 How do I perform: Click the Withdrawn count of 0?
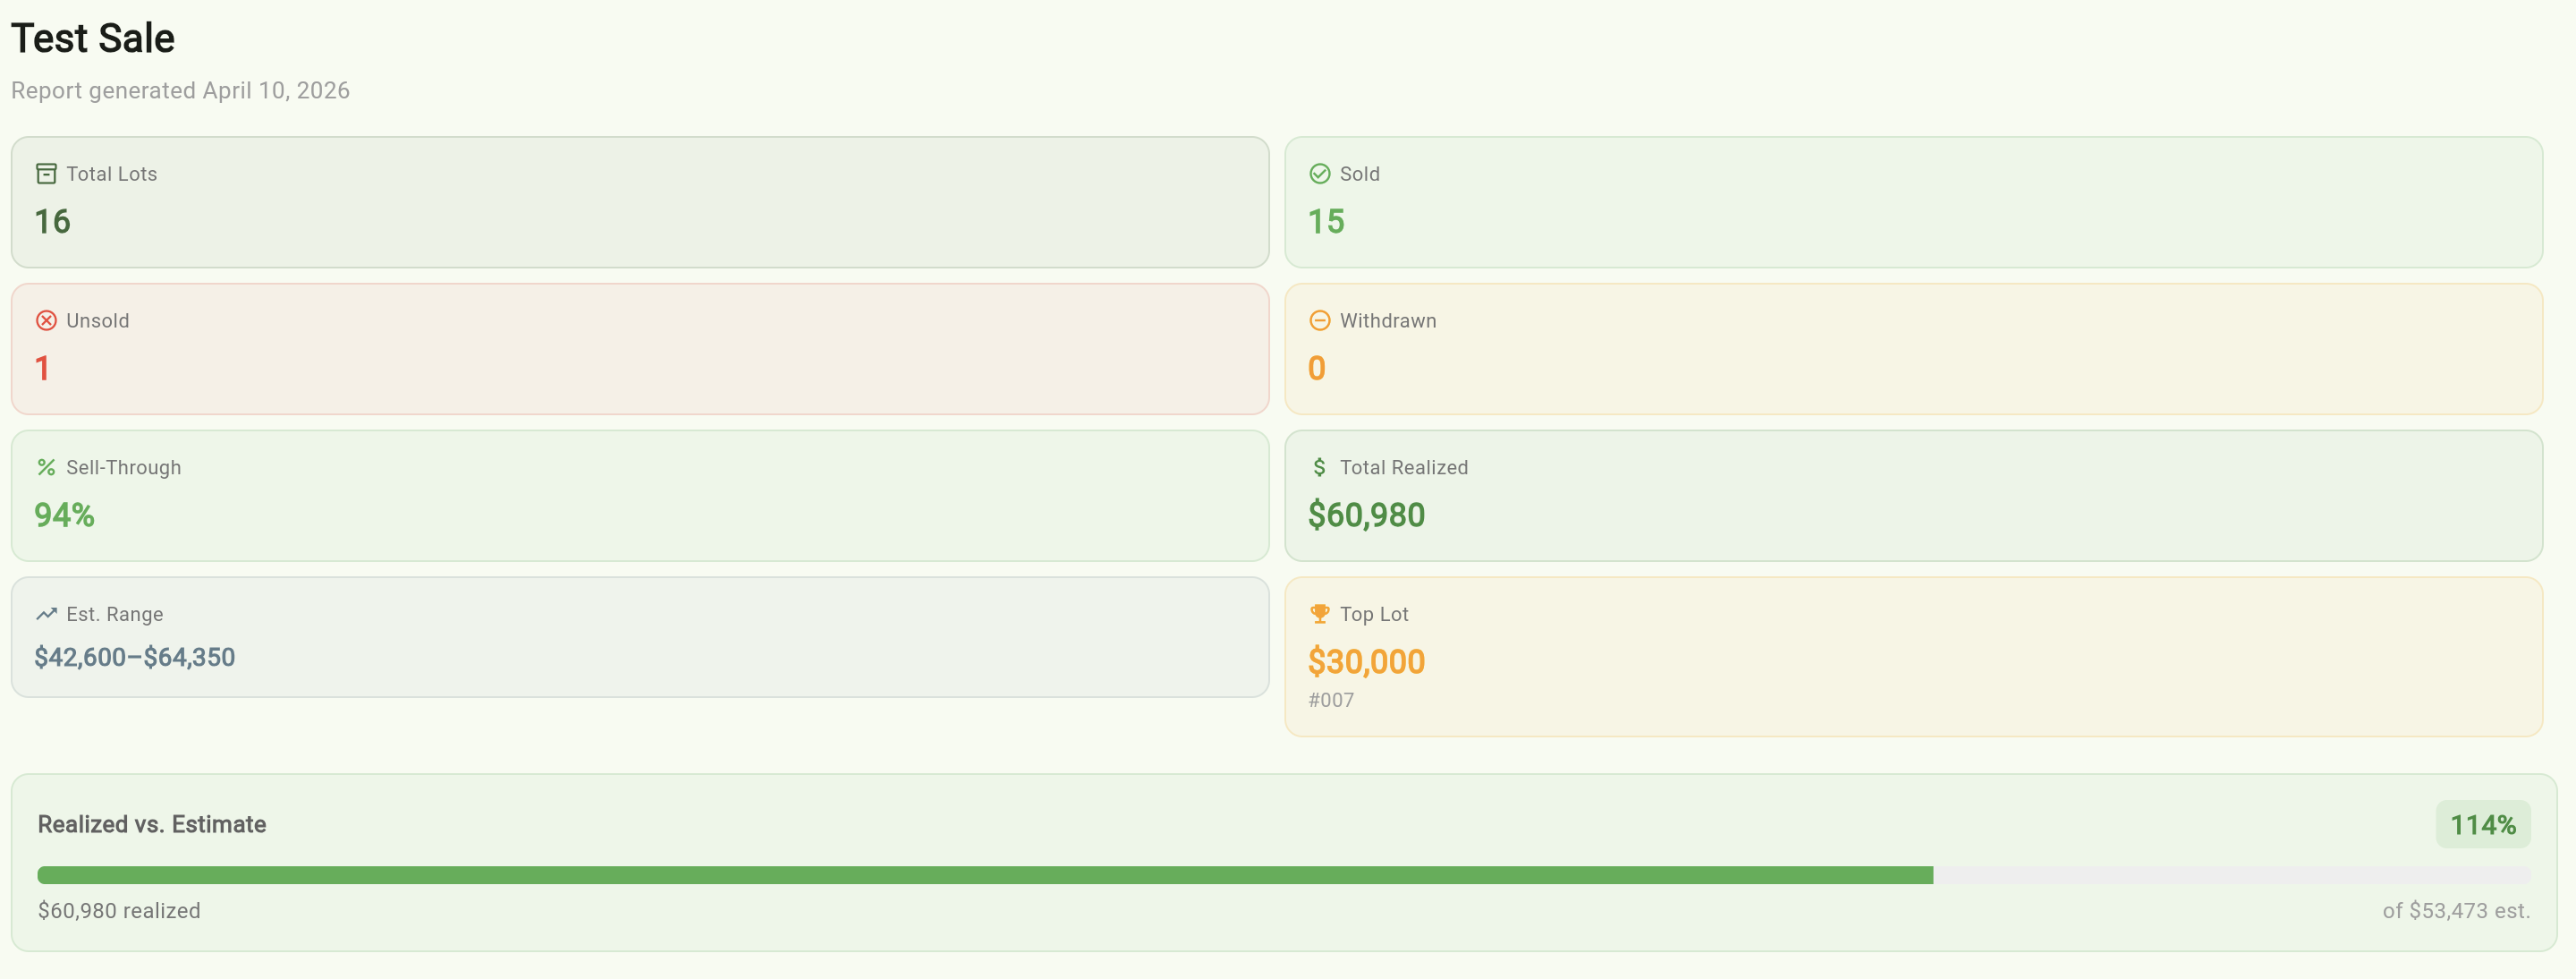point(1316,369)
